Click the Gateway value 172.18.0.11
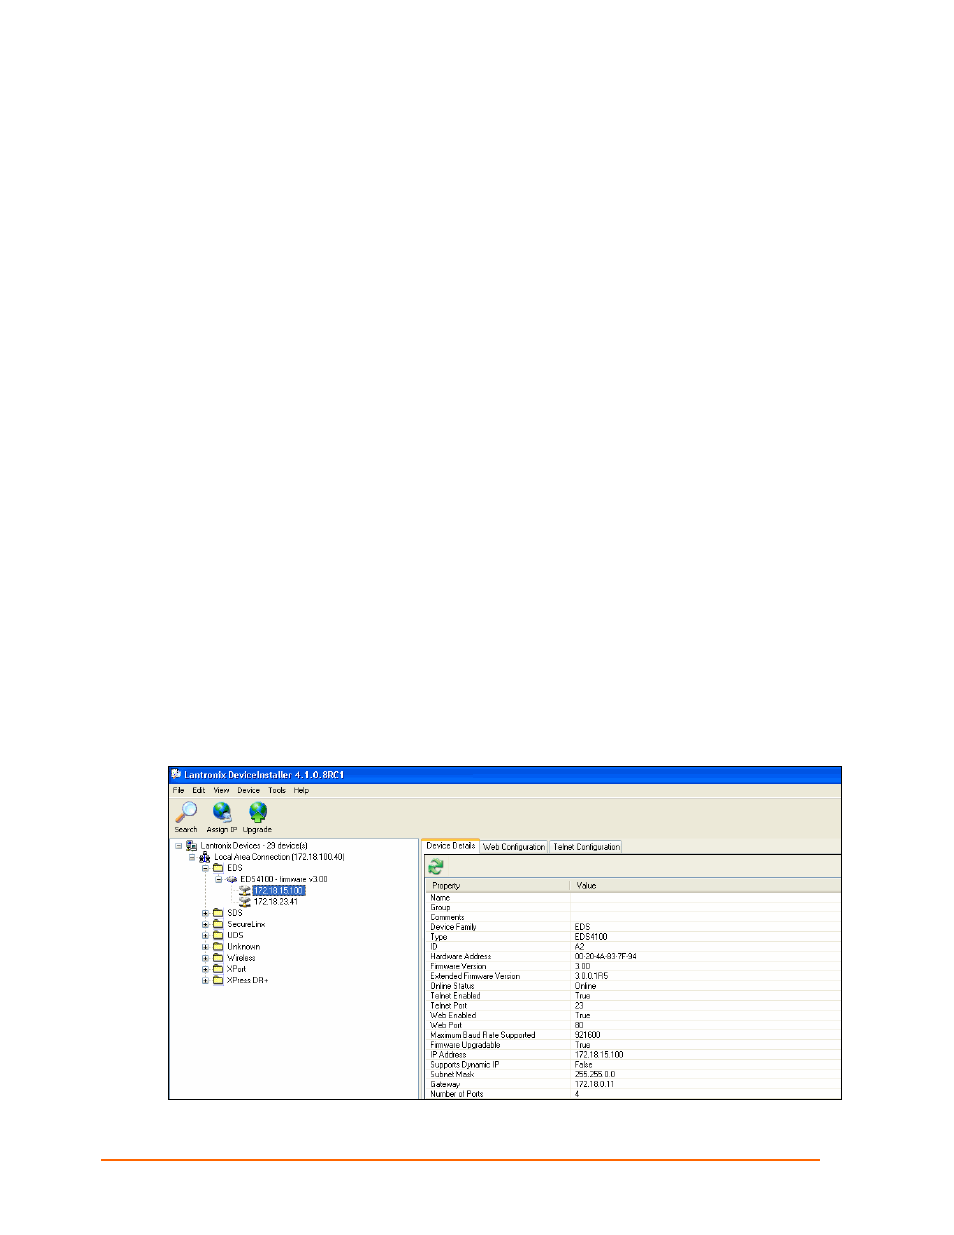 pyautogui.click(x=595, y=1085)
